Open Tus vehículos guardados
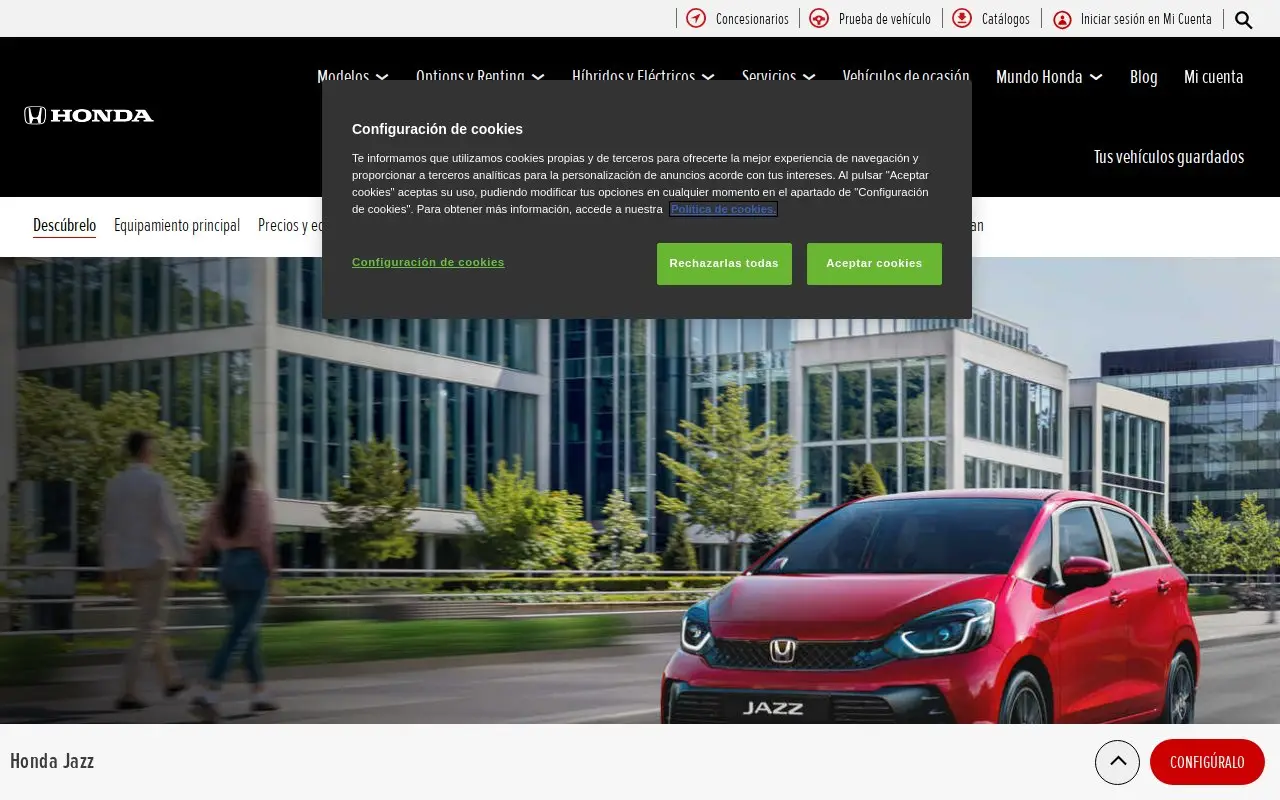 click(x=1169, y=157)
